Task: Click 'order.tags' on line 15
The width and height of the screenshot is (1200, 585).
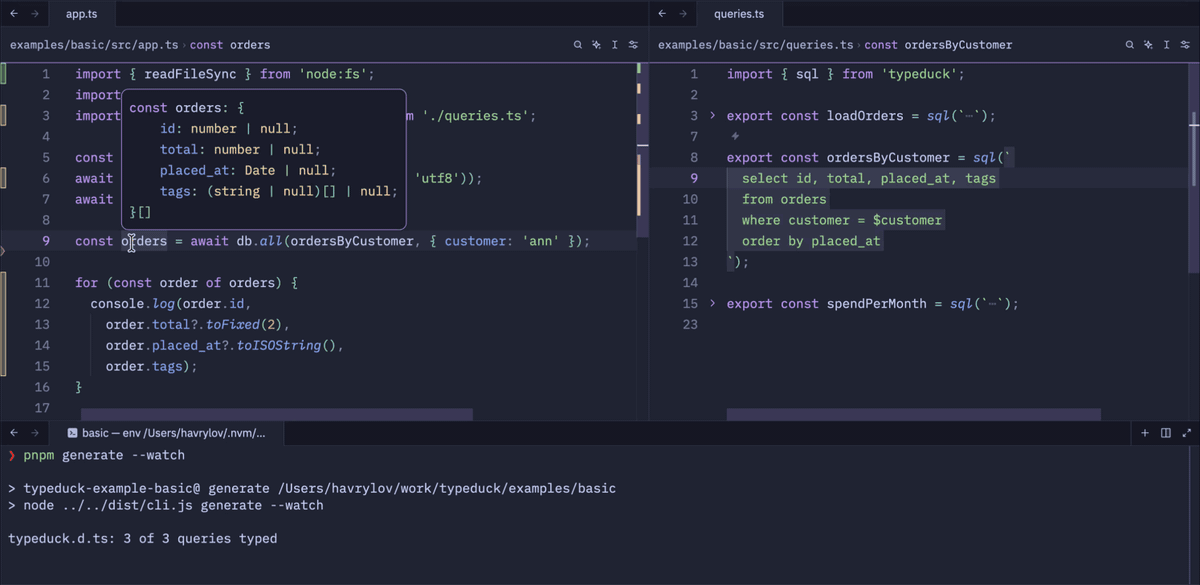Action: (144, 367)
